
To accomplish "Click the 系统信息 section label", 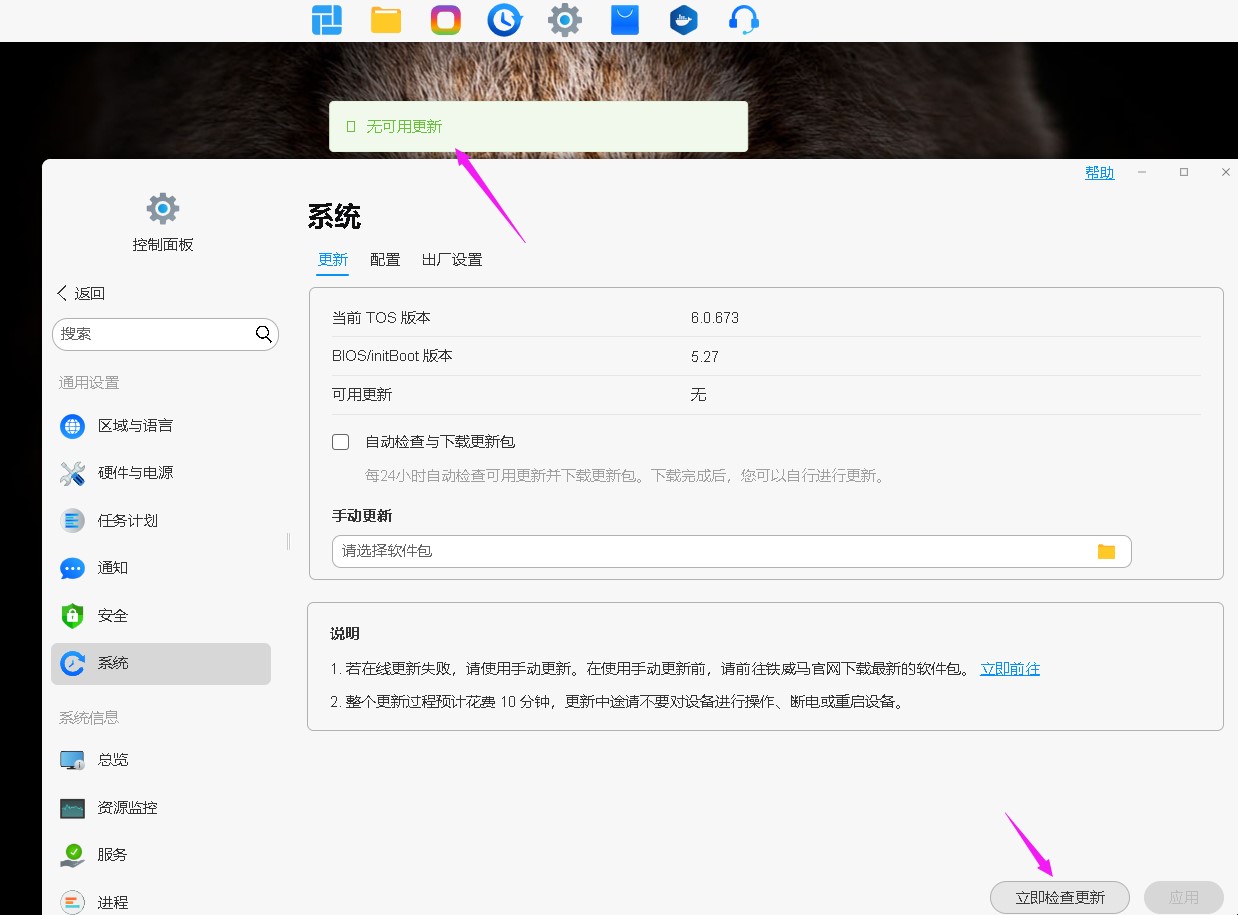I will pyautogui.click(x=89, y=718).
